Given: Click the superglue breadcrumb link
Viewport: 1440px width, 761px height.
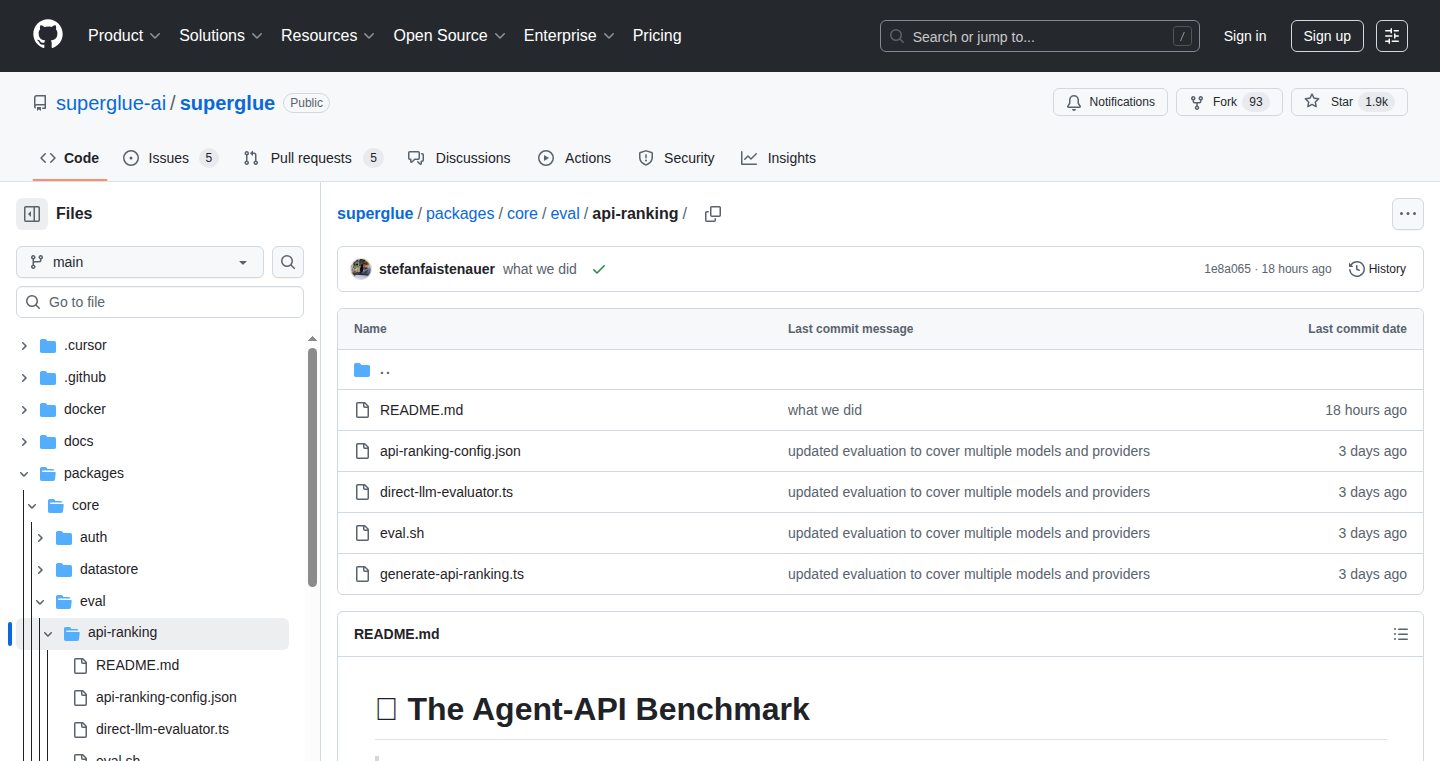Looking at the screenshot, I should 375,214.
